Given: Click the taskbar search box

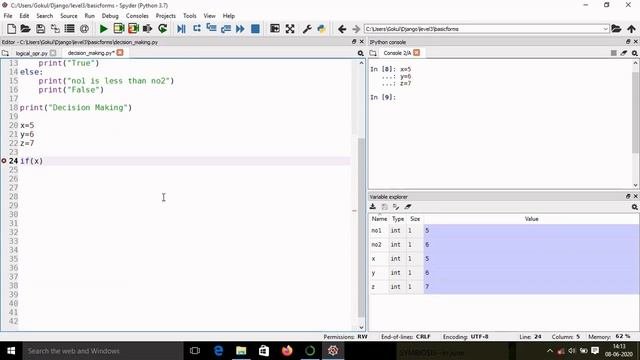Looking at the screenshot, I should 102,351.
